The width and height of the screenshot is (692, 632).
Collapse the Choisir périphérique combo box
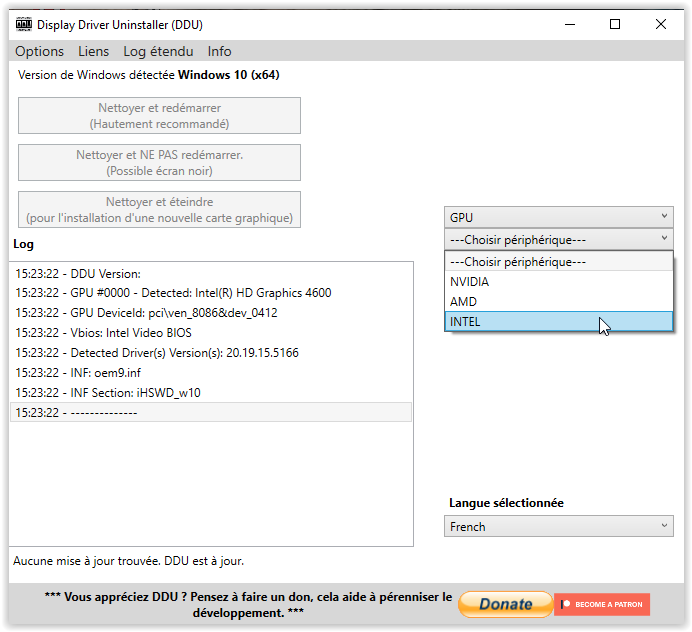(x=559, y=239)
